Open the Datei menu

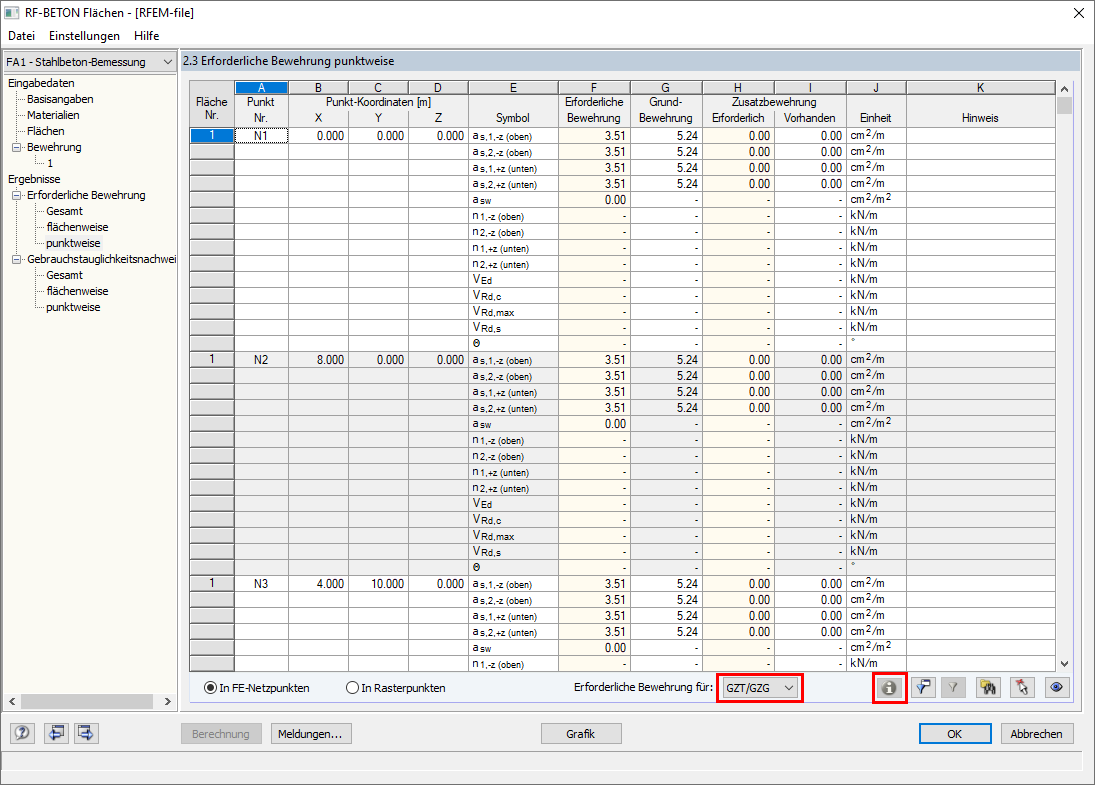(x=22, y=36)
